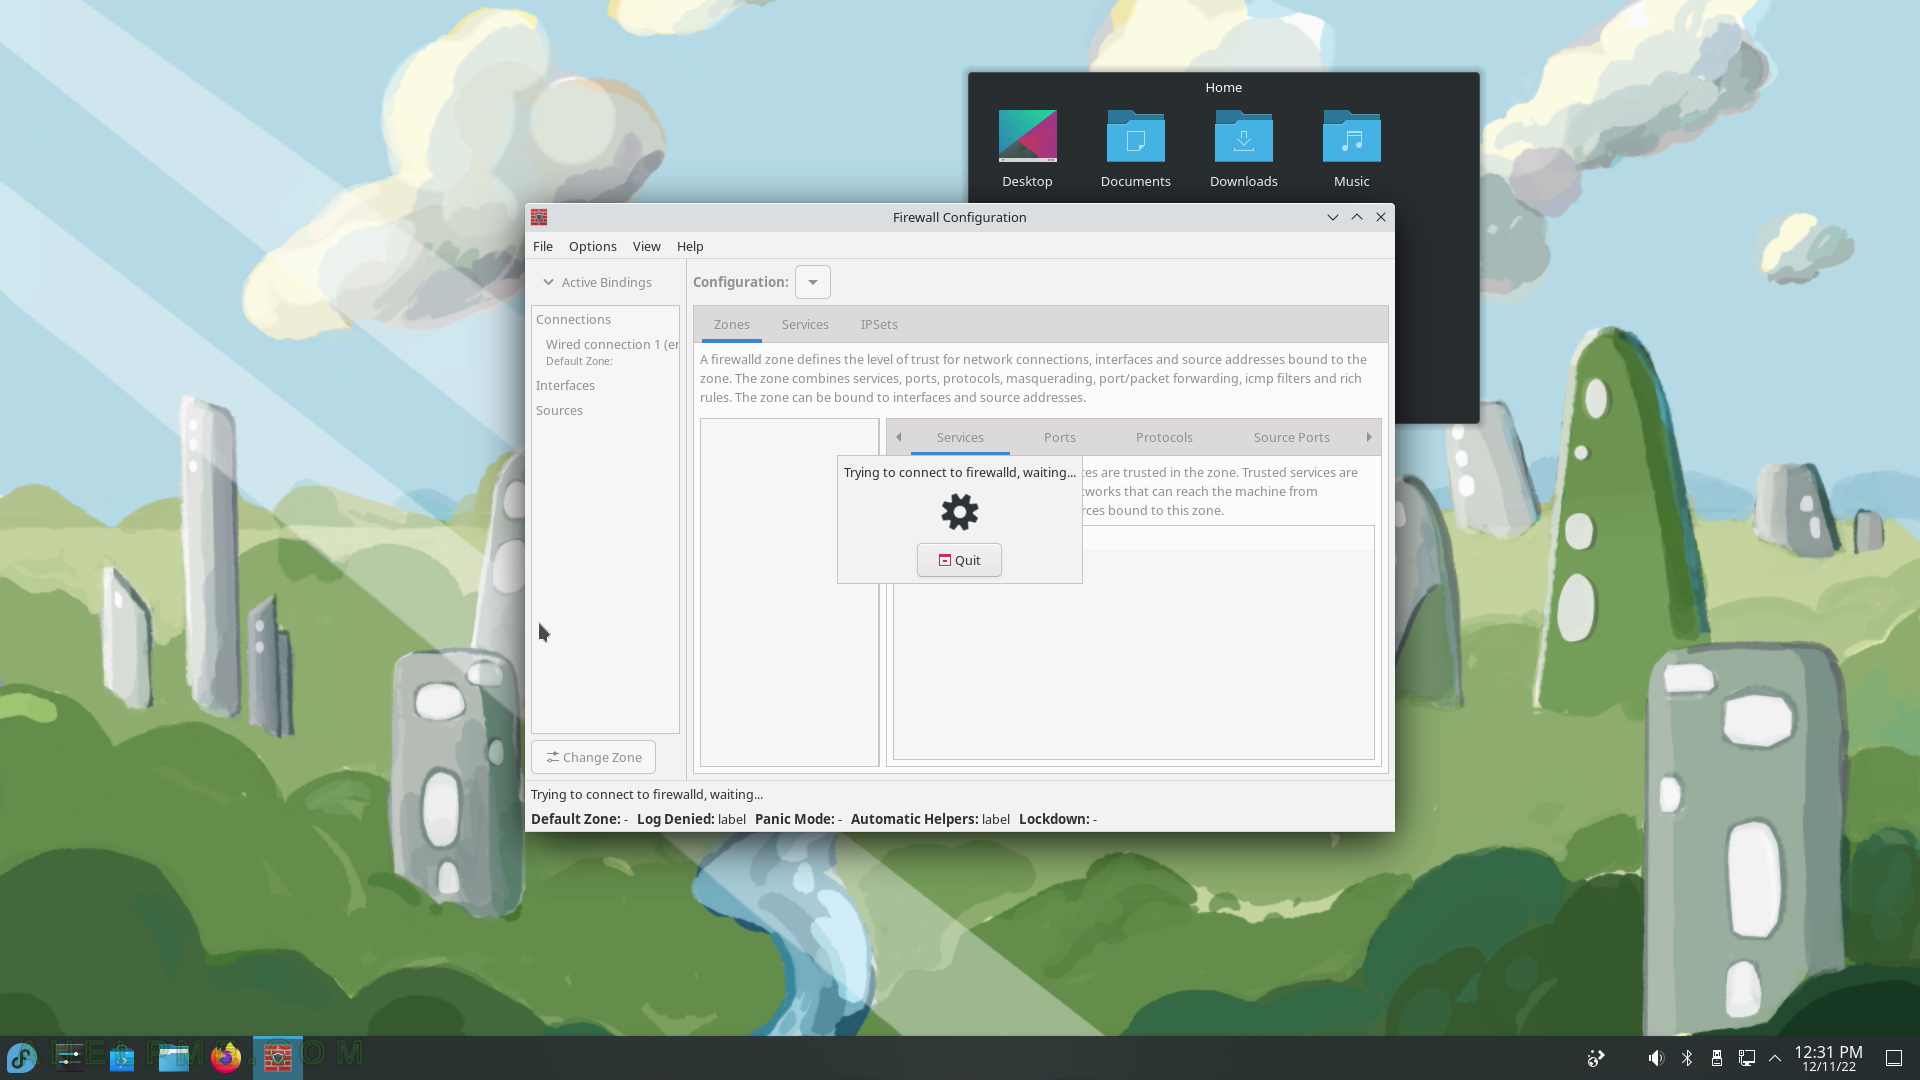This screenshot has width=1920, height=1080.
Task: Click the 'Log Denied:' status label
Action: [676, 819]
